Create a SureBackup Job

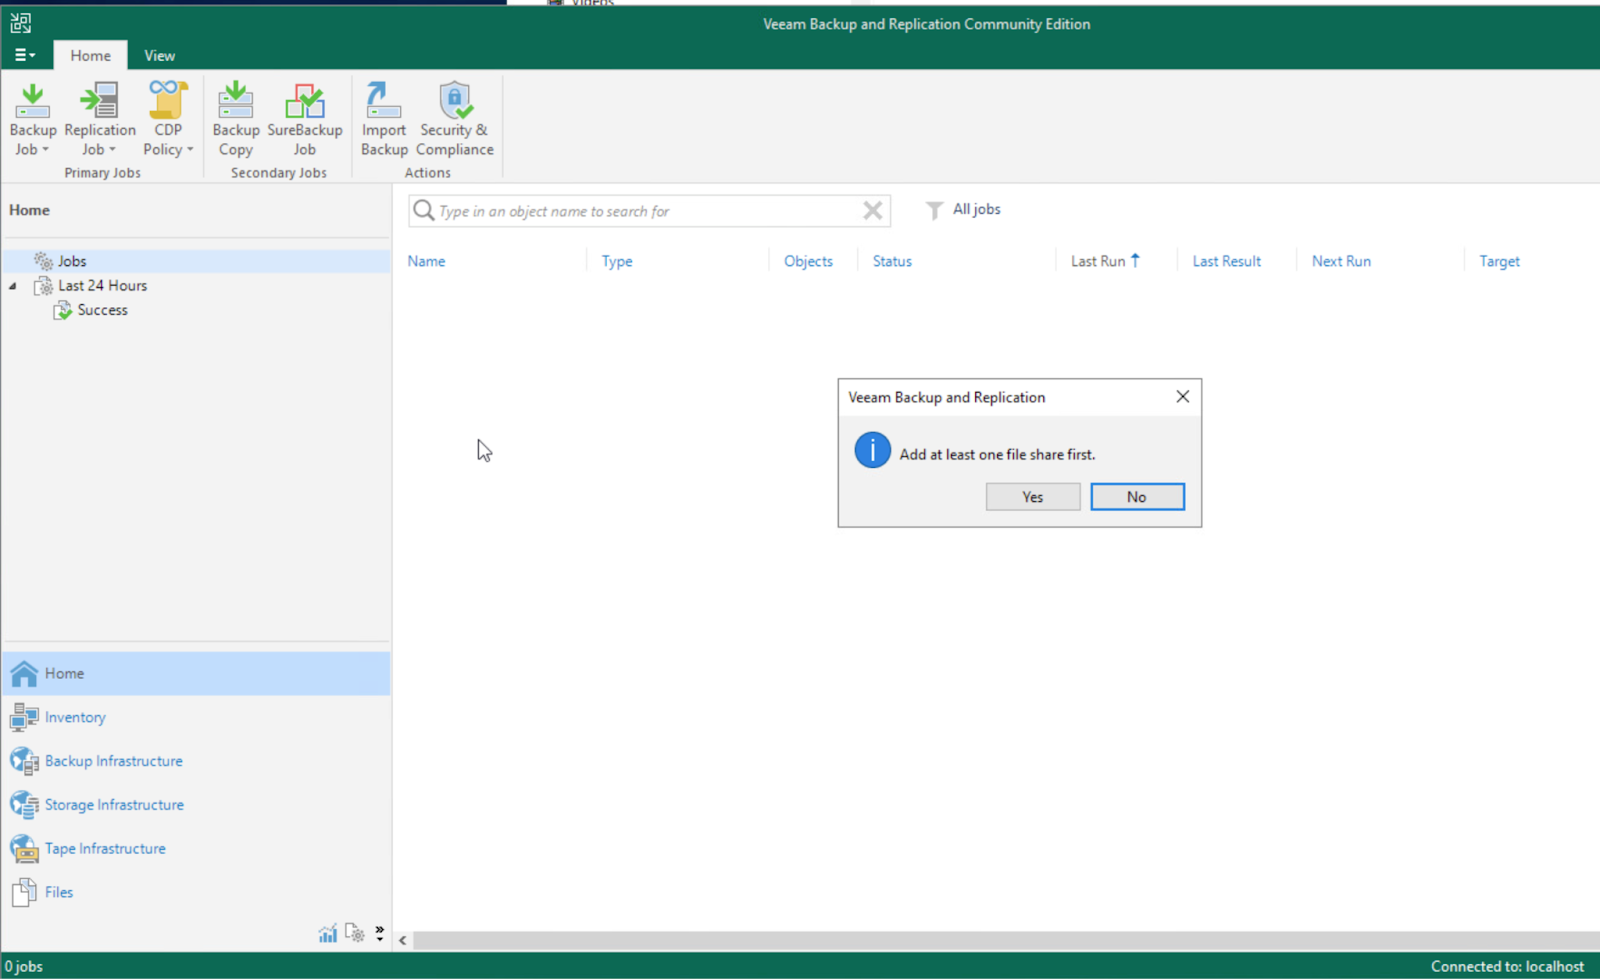pos(305,119)
